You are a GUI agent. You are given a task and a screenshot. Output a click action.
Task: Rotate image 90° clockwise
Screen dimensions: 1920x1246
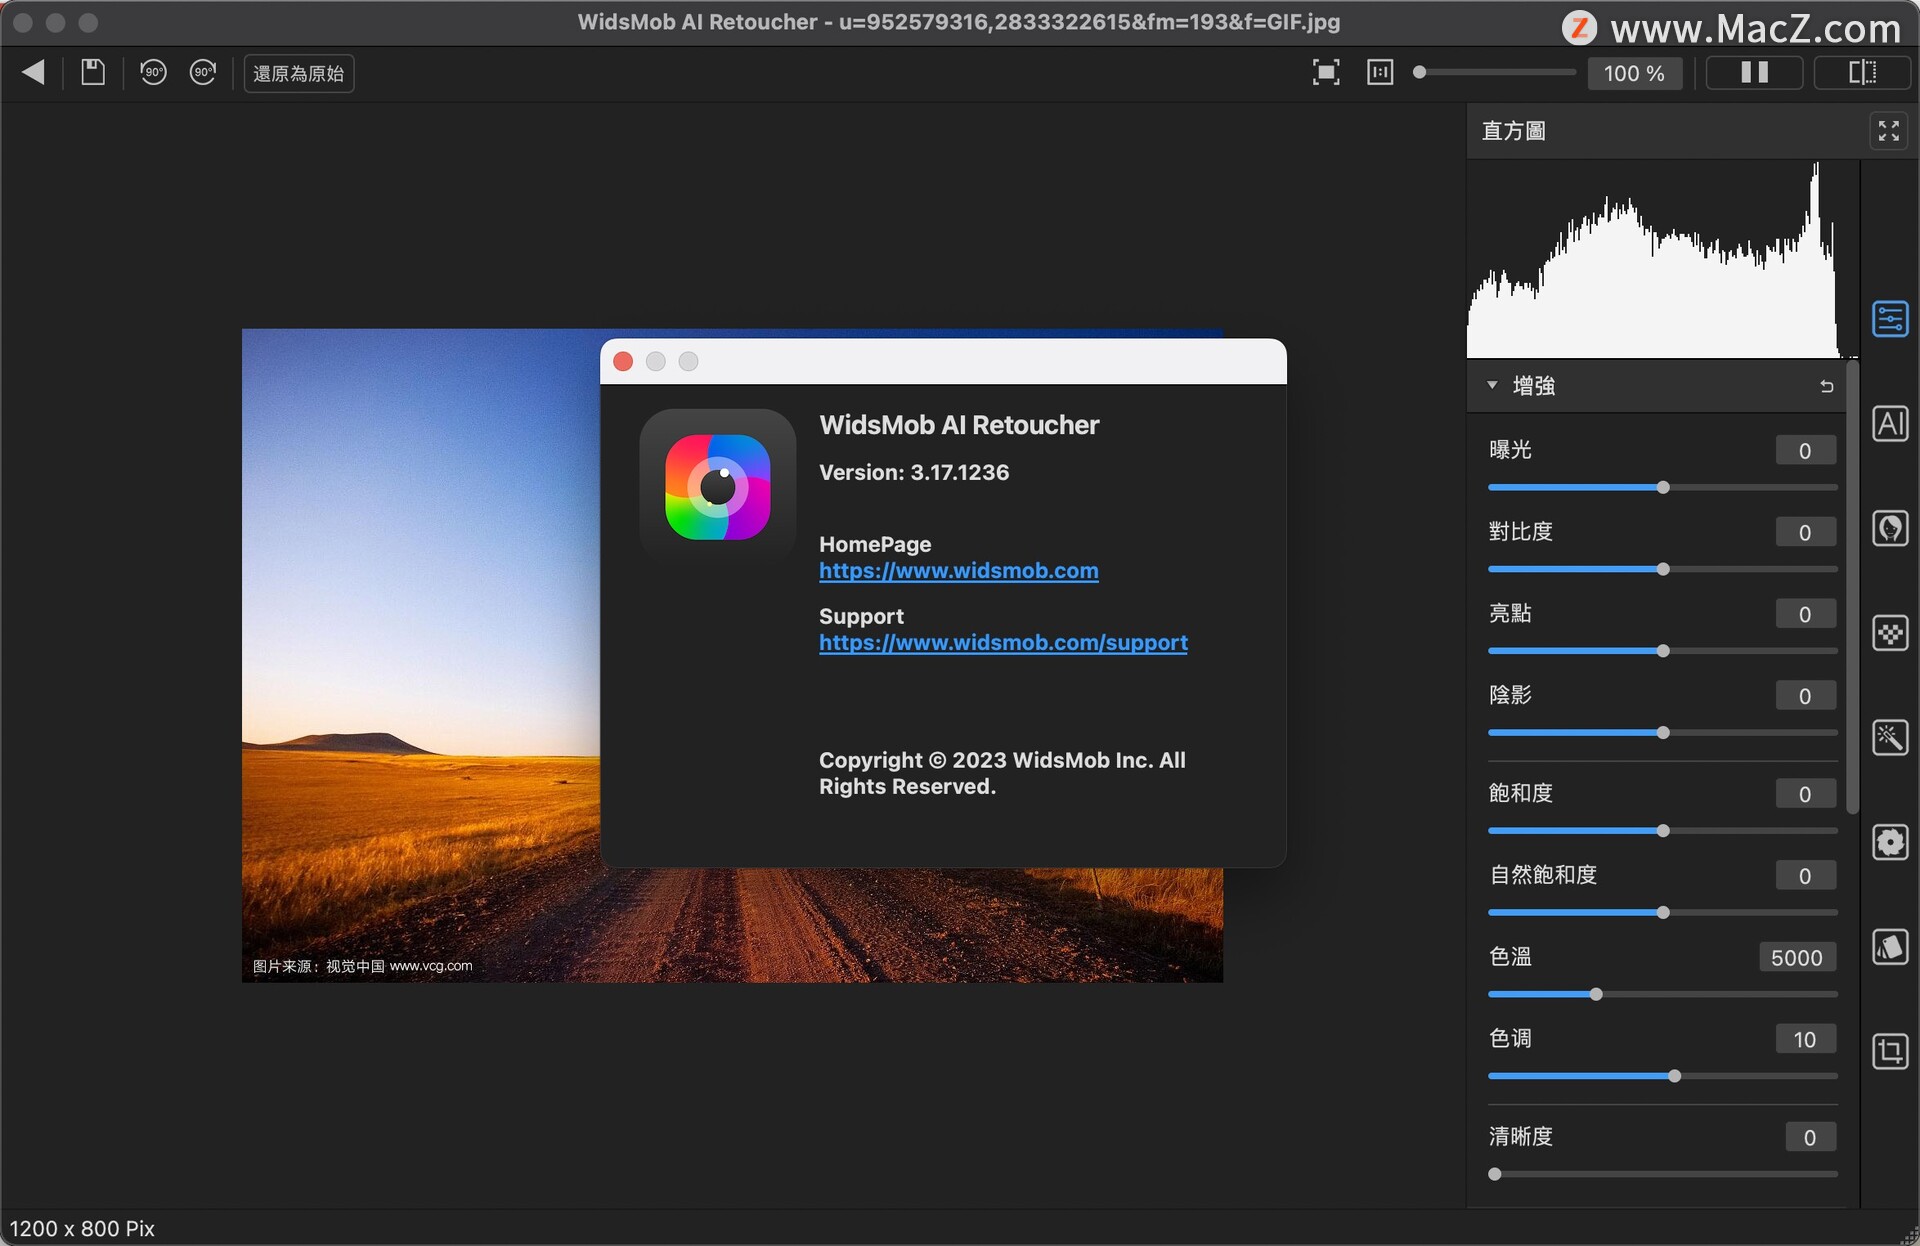203,72
